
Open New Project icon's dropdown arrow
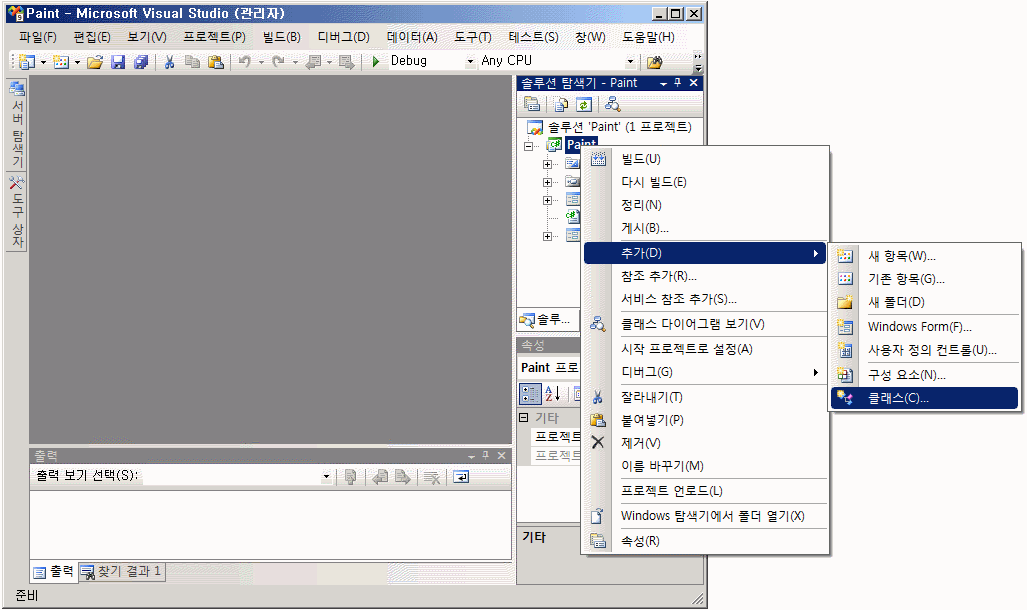43,62
